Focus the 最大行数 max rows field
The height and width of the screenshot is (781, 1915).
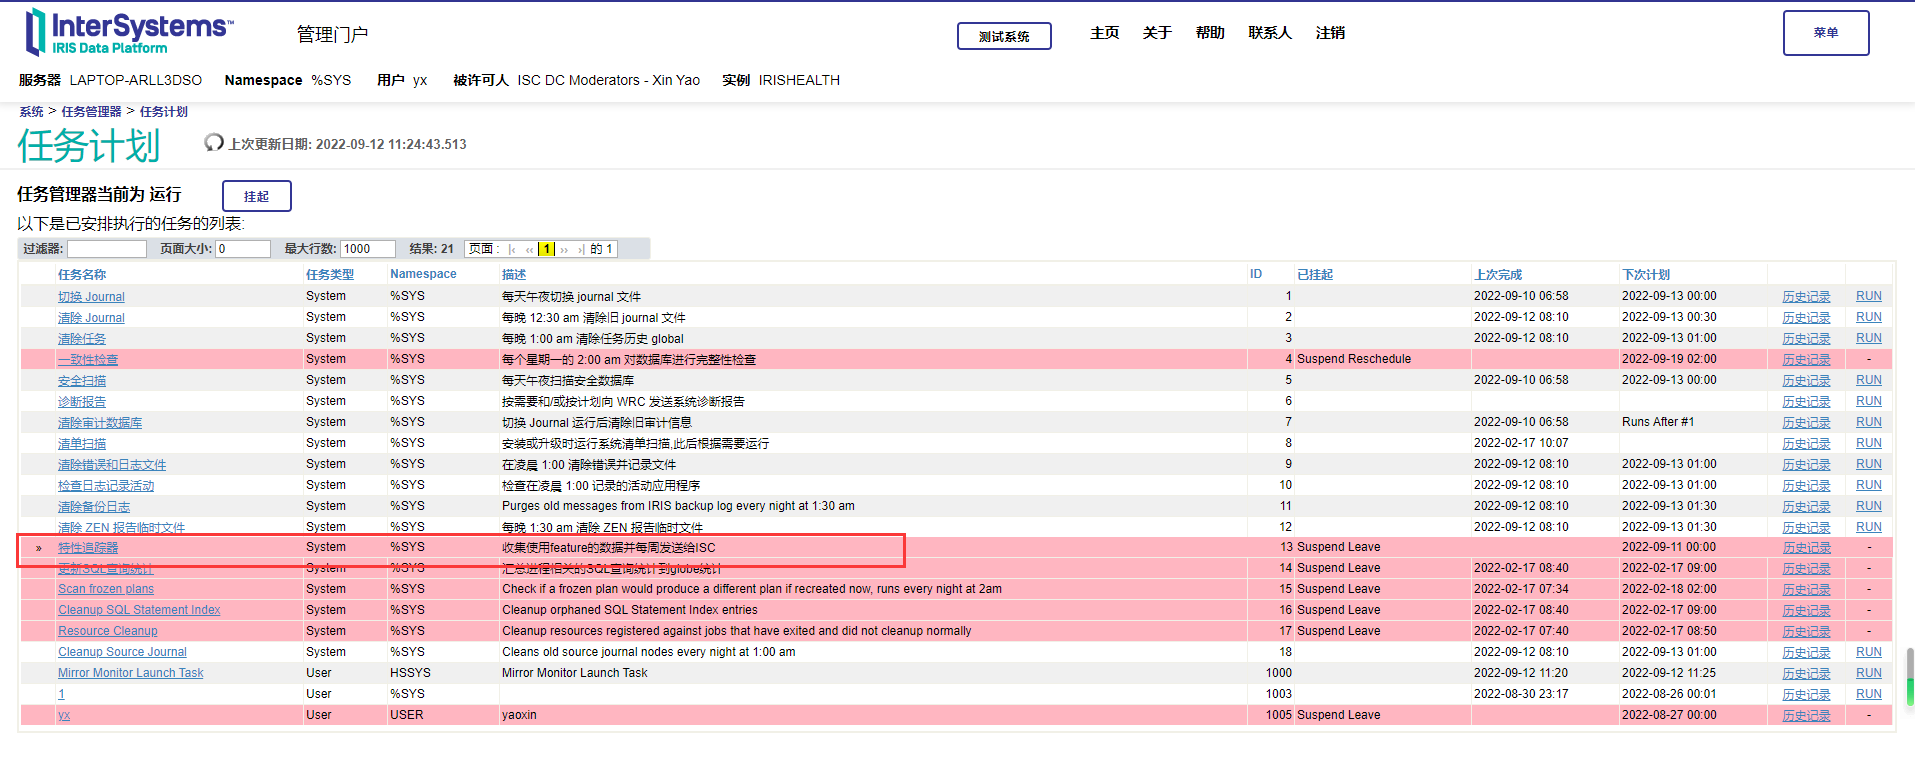click(368, 249)
